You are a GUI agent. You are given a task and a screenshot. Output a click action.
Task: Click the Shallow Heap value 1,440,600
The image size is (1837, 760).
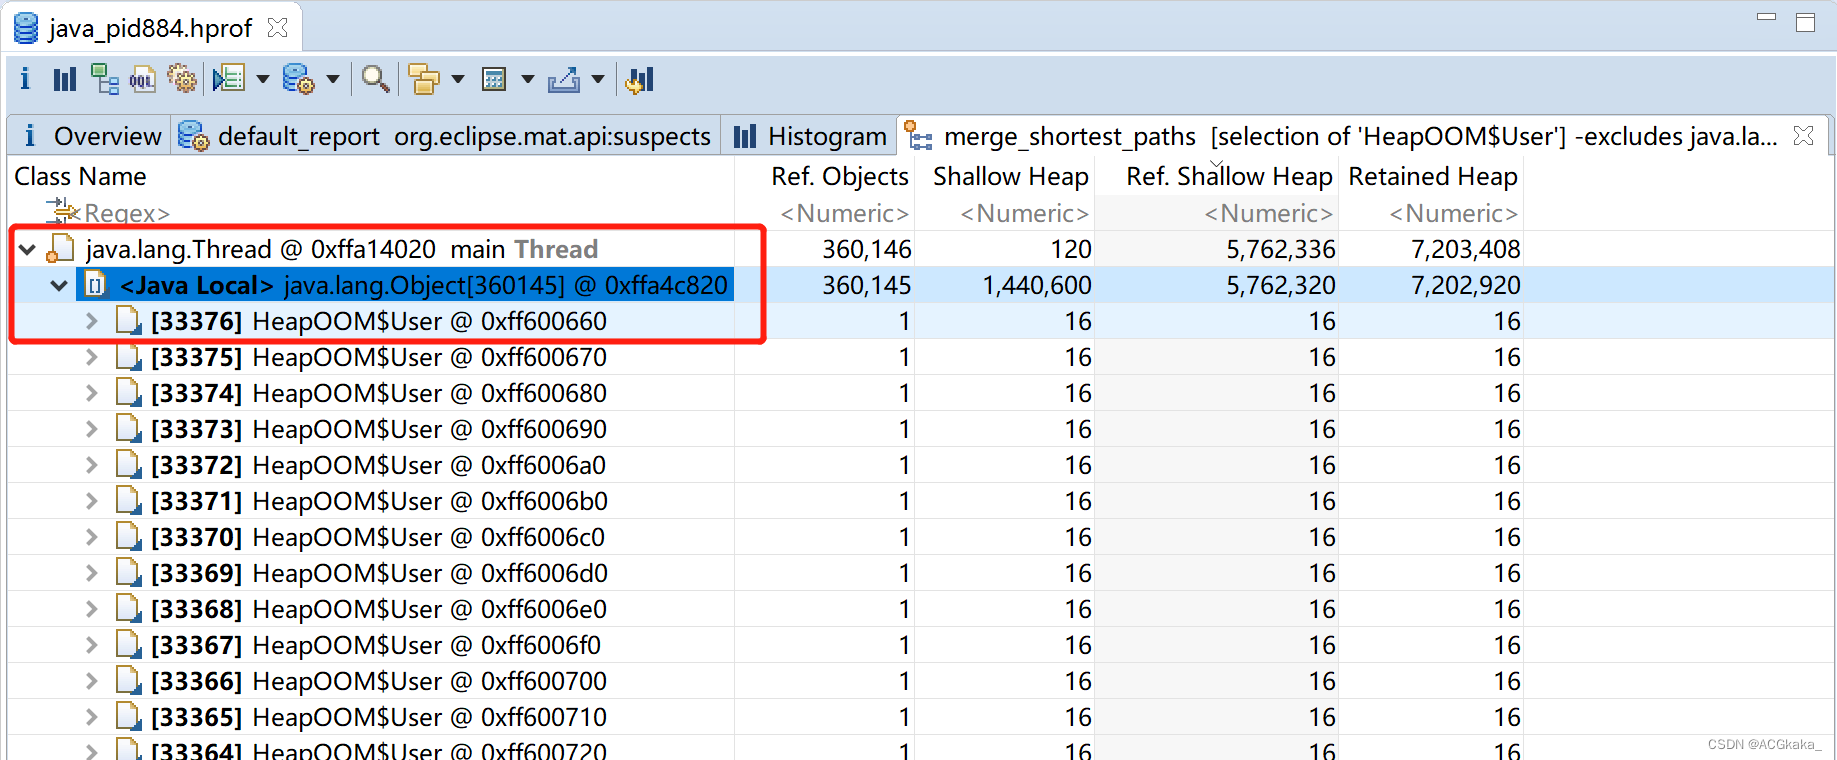[1037, 285]
